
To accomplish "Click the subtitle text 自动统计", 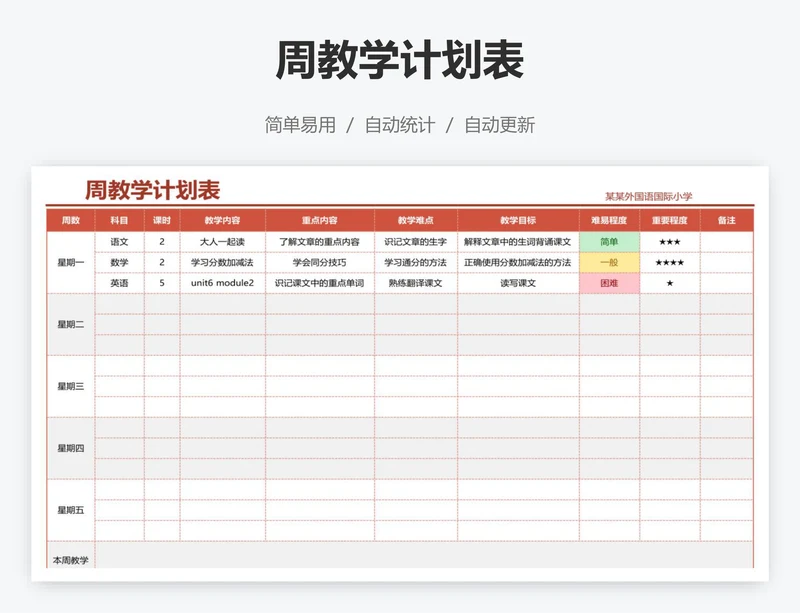I will [x=399, y=125].
